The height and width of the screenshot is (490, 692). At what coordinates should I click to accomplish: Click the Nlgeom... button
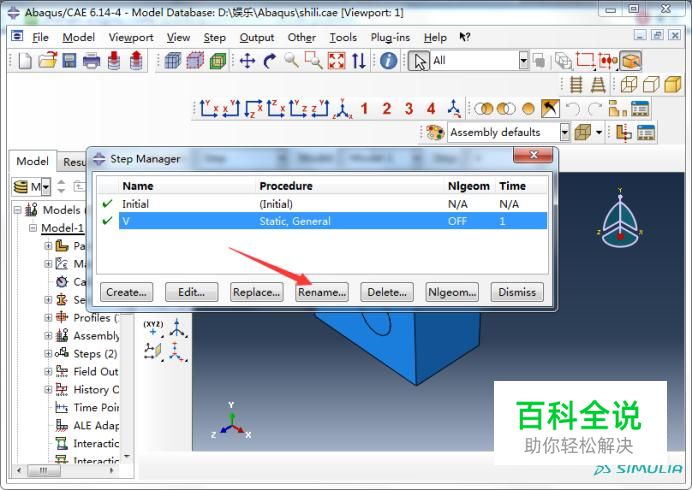452,292
